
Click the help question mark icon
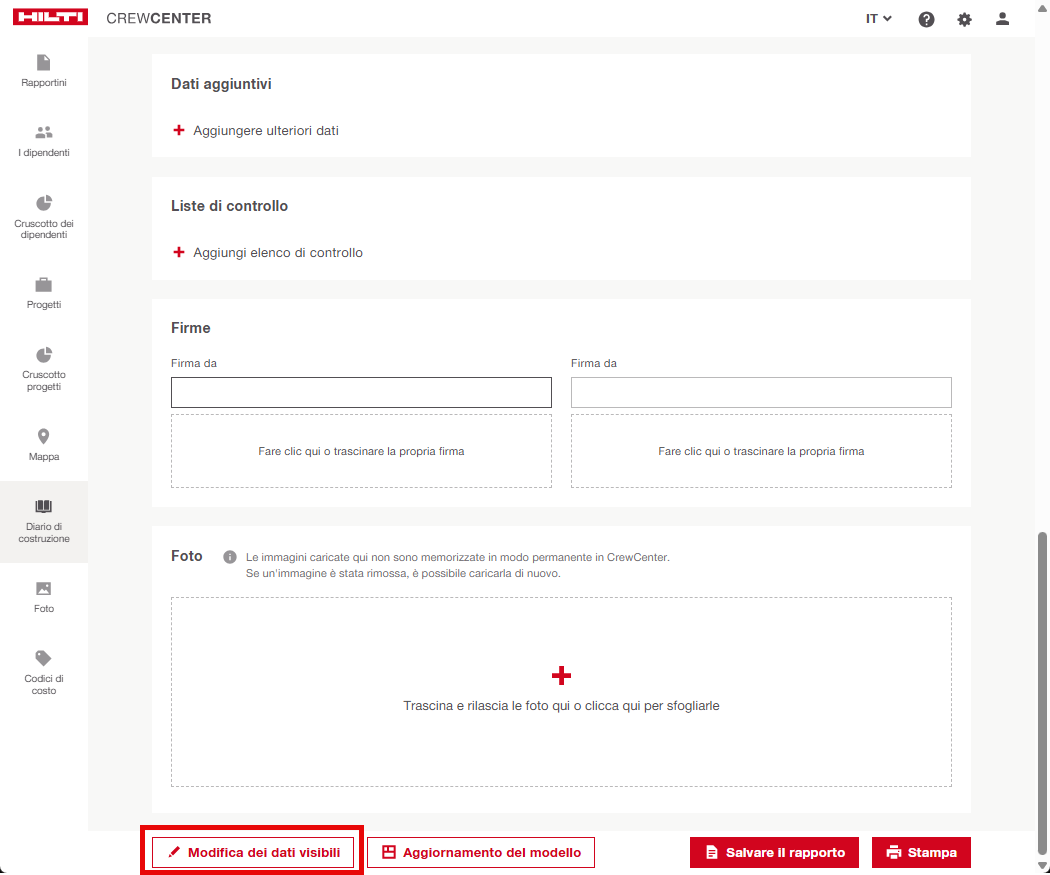(x=926, y=19)
